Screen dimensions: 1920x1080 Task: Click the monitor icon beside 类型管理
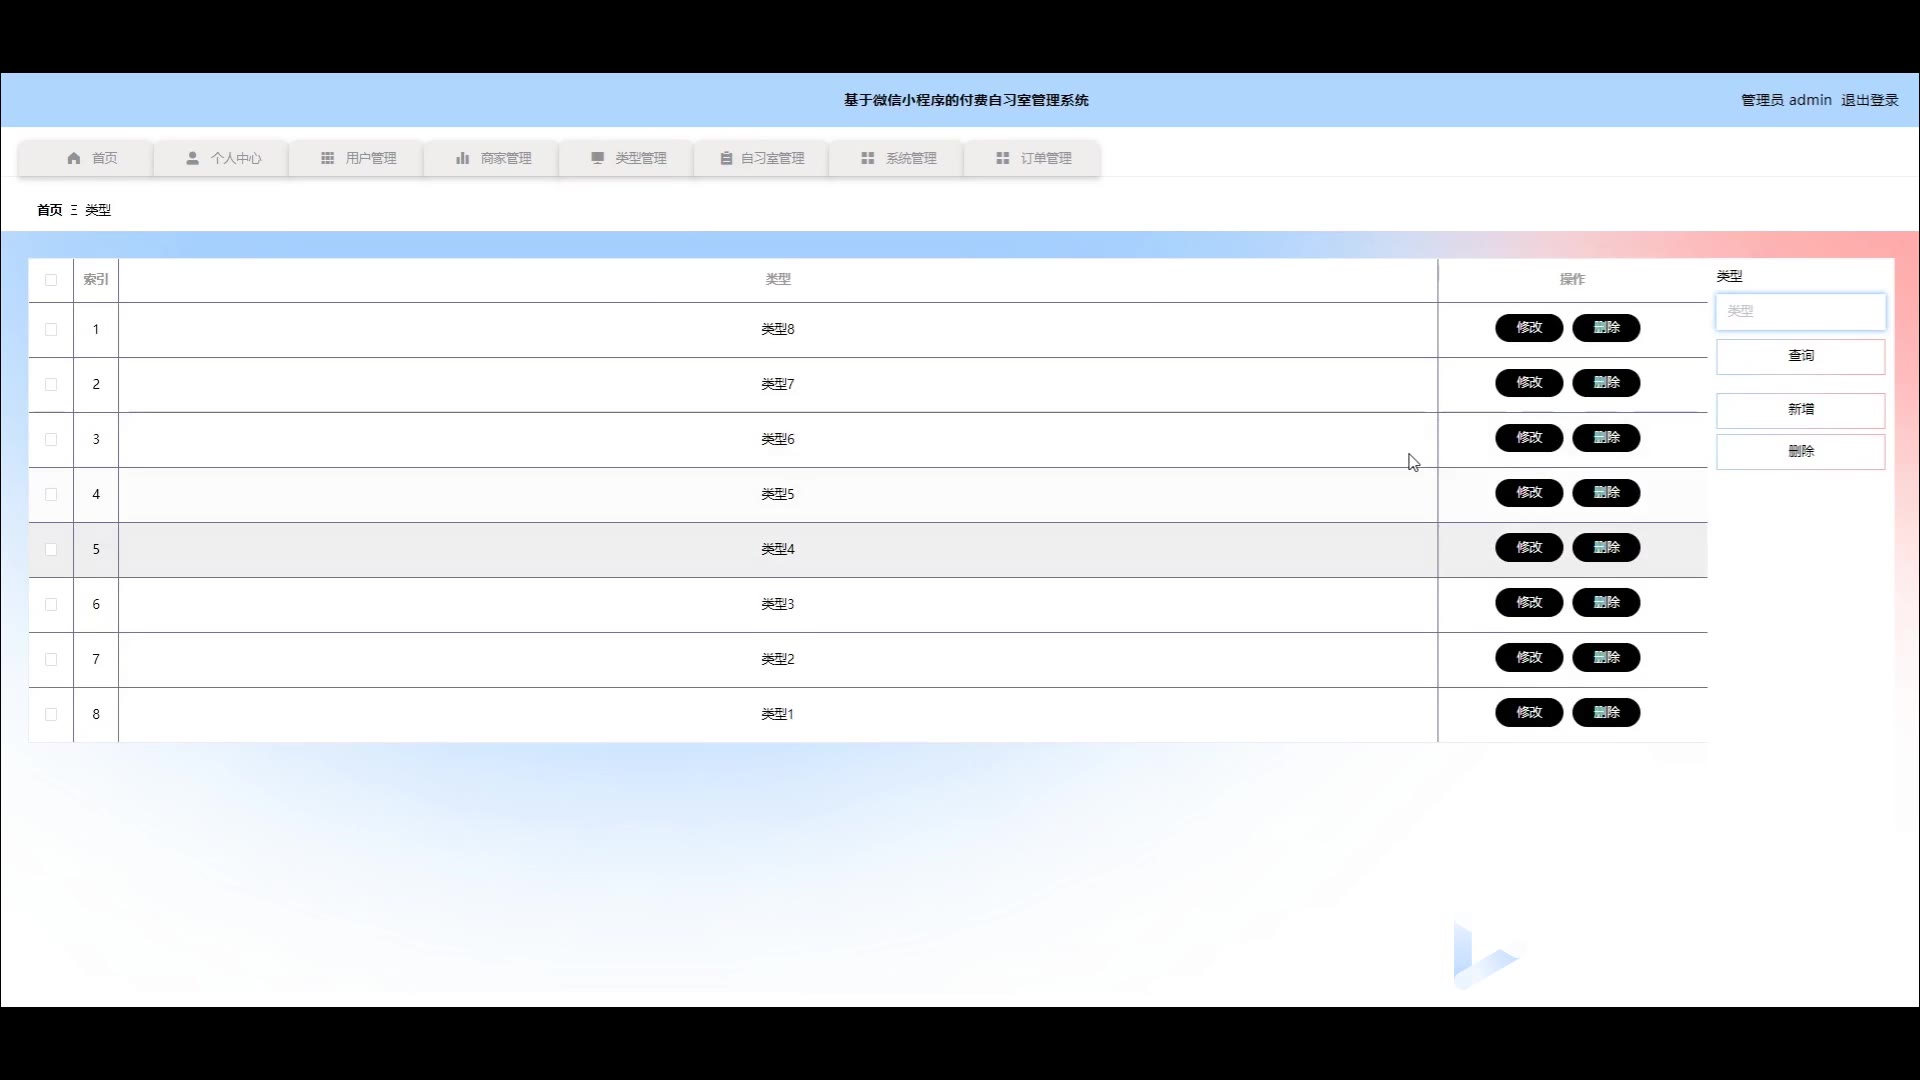pos(597,158)
